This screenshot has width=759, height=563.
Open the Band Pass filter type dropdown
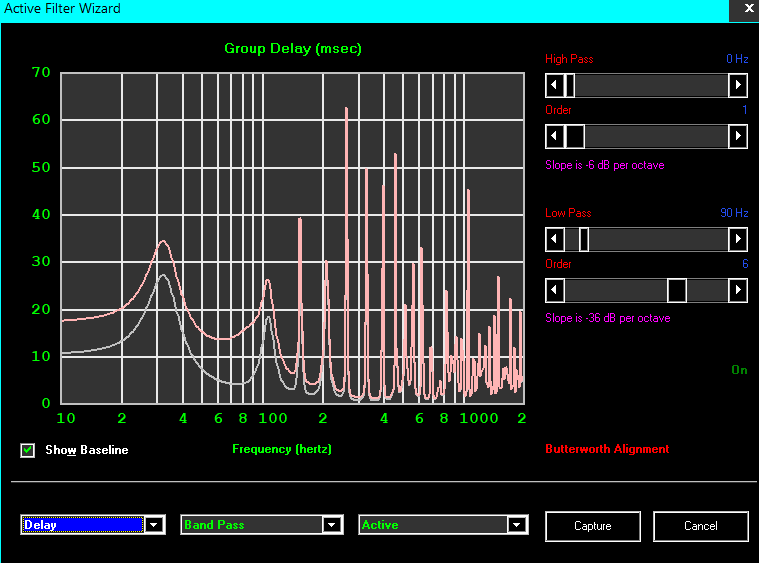click(332, 525)
